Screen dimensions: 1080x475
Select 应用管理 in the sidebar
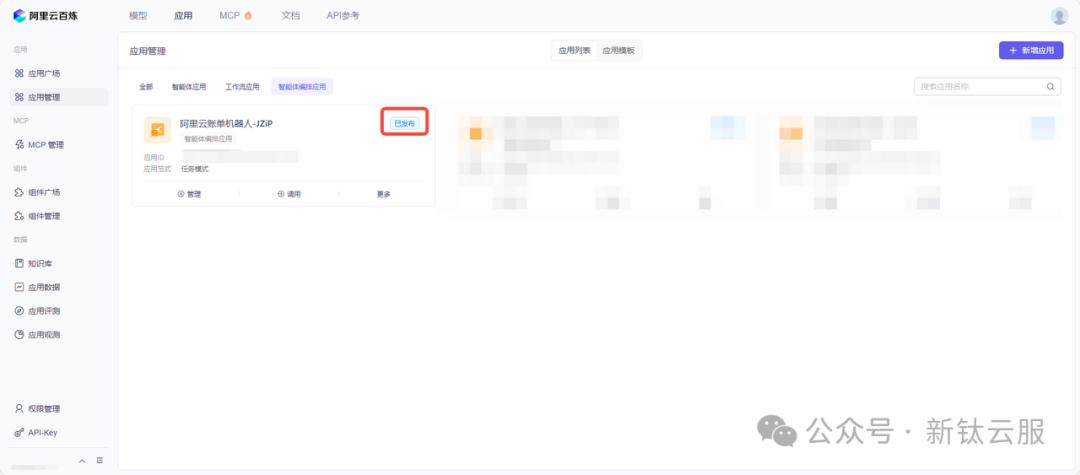(58, 97)
